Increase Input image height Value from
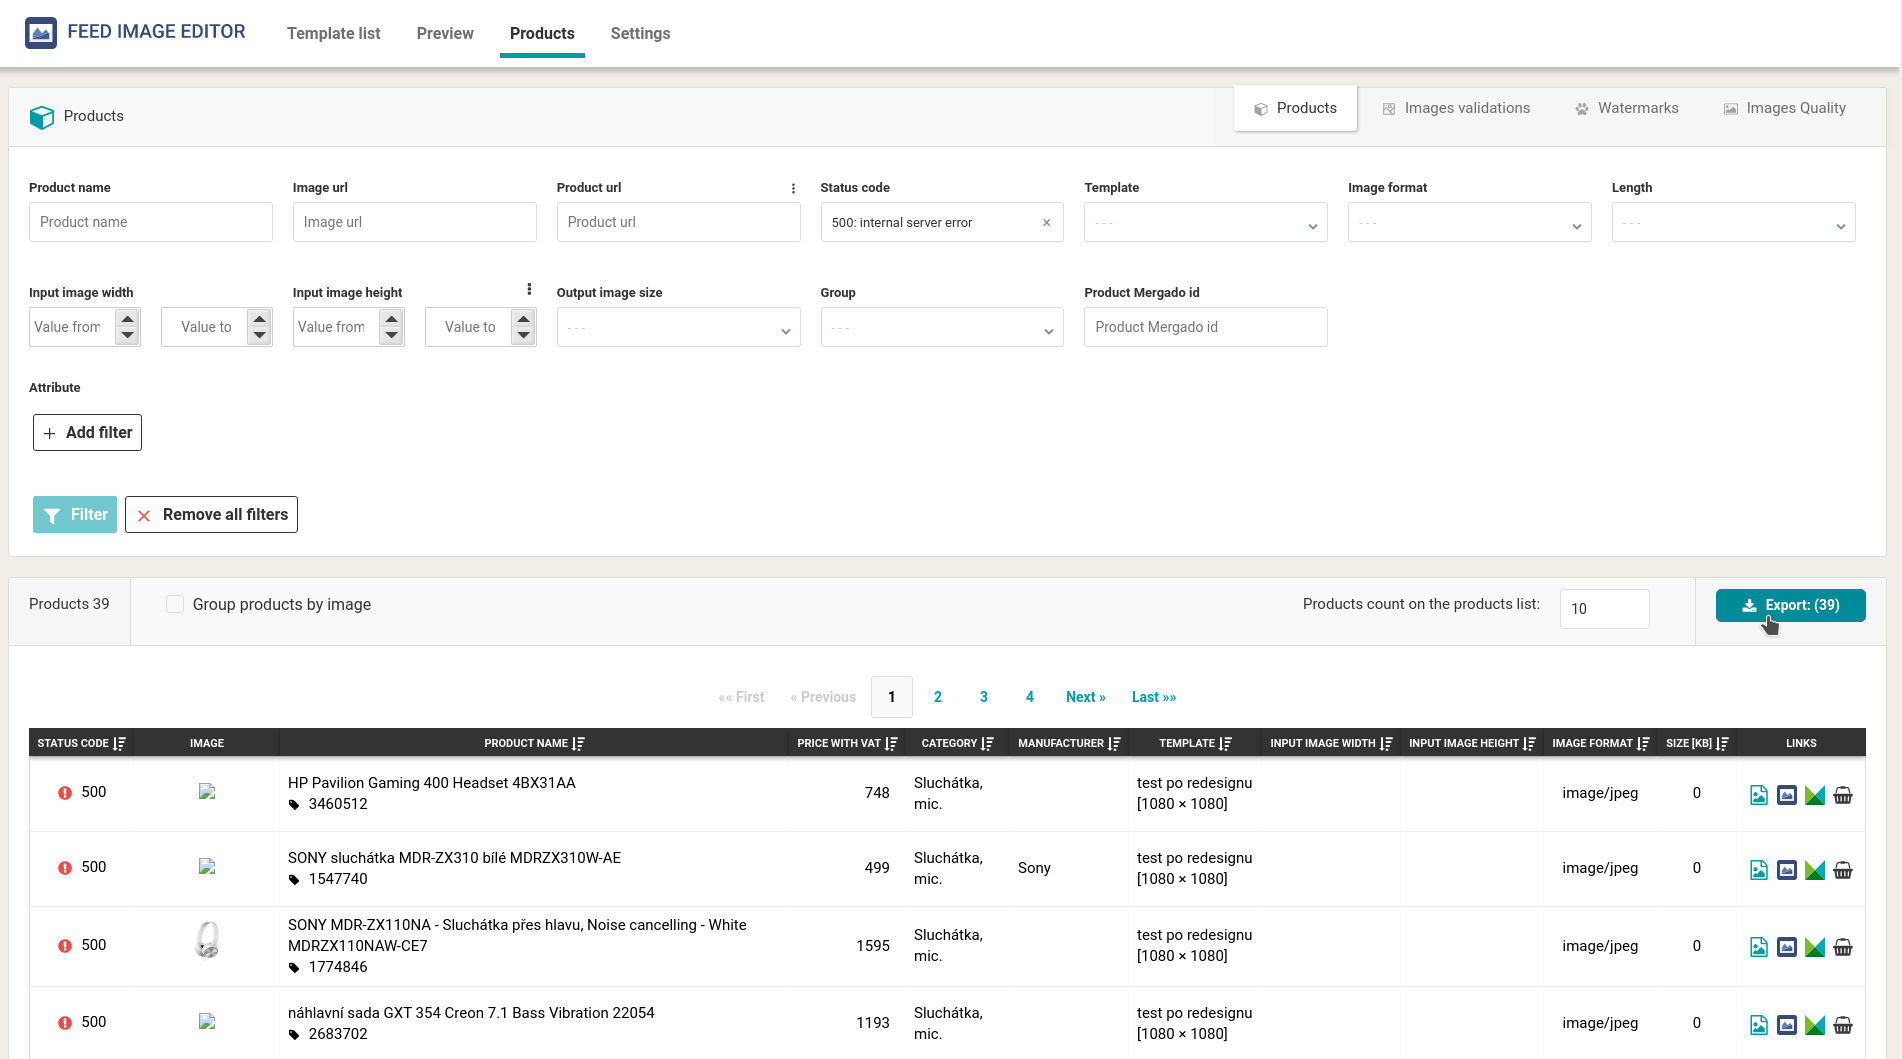Screen dimensions: 1902x1059 click(391, 319)
